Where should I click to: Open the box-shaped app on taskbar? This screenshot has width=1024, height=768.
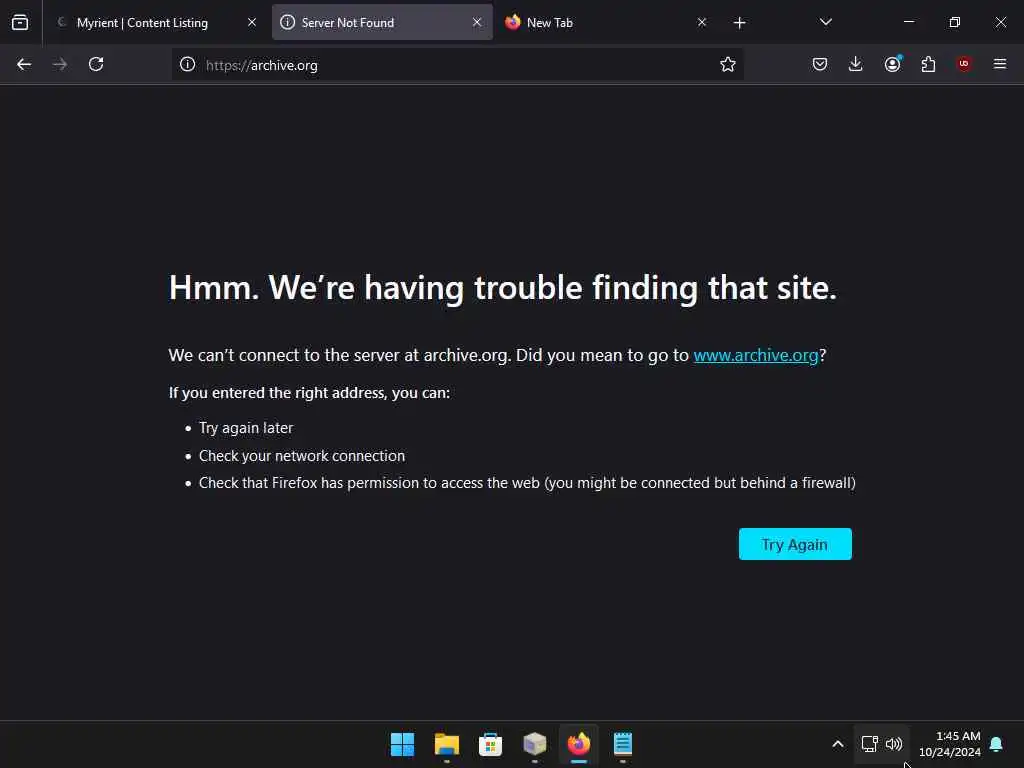pyautogui.click(x=534, y=744)
